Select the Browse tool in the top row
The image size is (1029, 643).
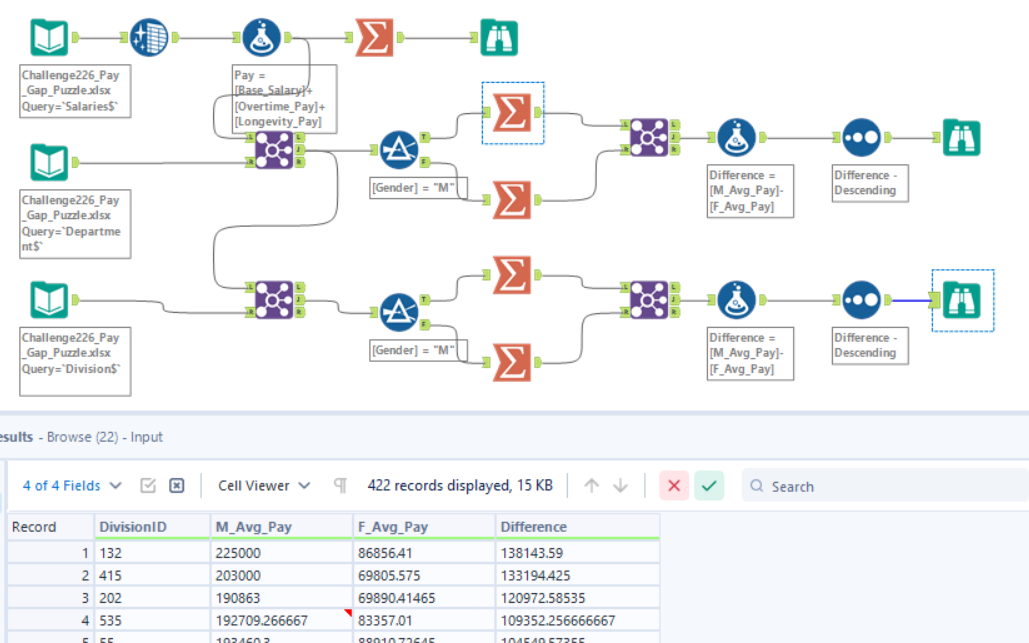coord(499,37)
